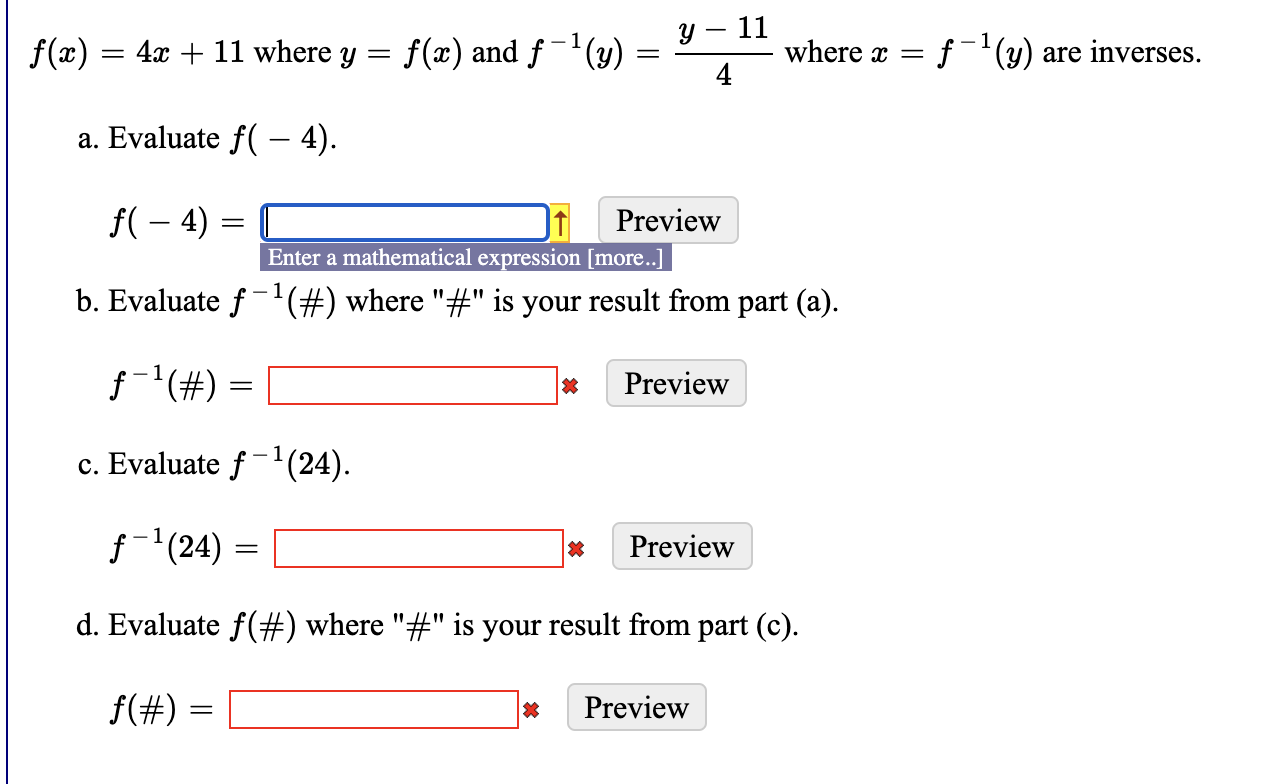Click Preview button for part d
Screen dimensions: 1282x784
(636, 707)
